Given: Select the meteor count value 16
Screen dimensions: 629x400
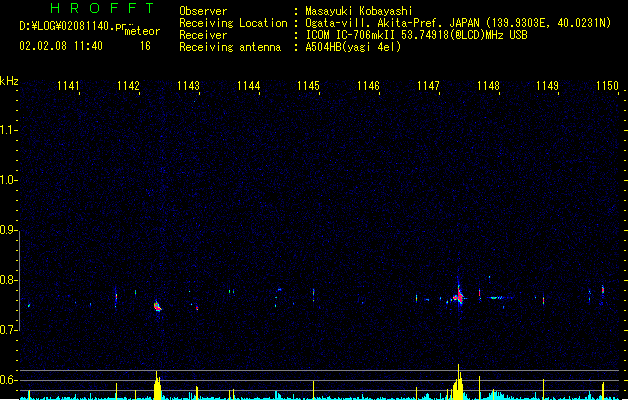Looking at the screenshot, I should [145, 46].
